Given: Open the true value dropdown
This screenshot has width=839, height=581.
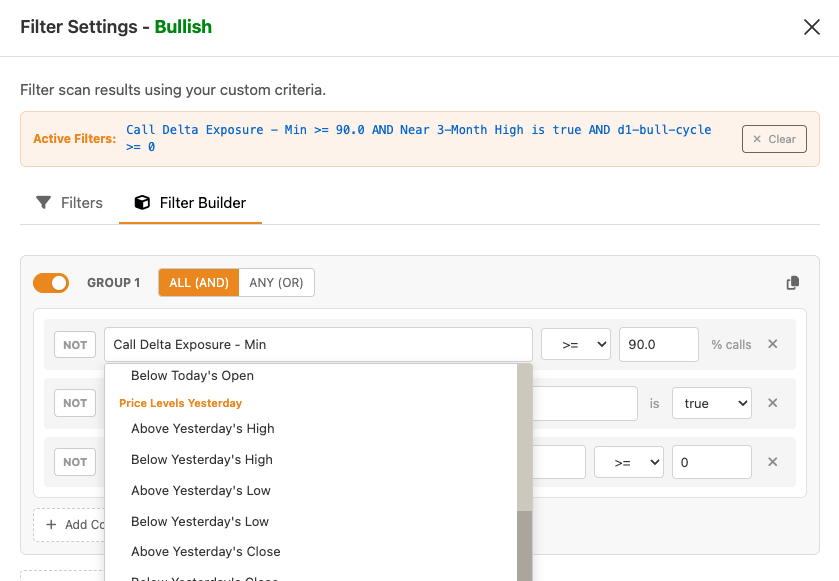Looking at the screenshot, I should pos(711,403).
